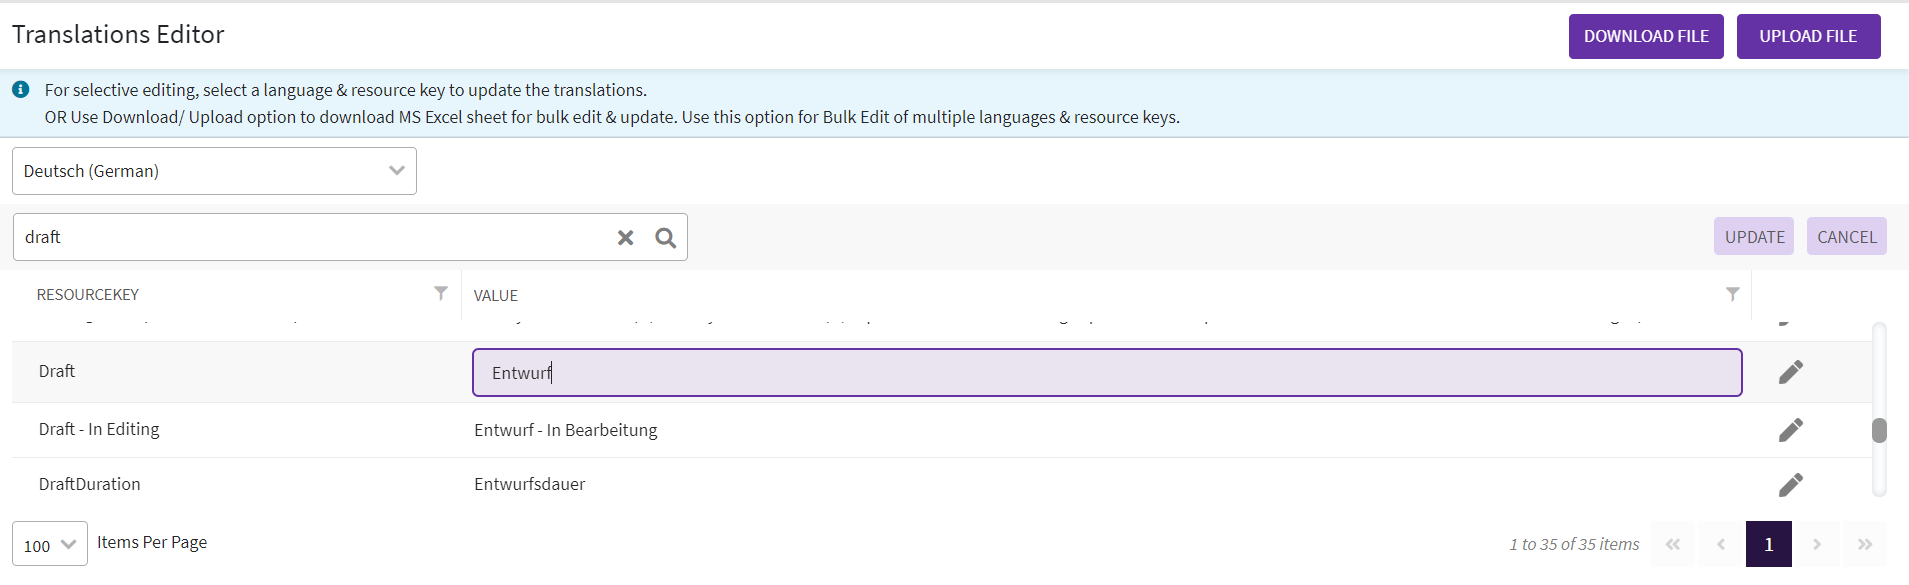Screen dimensions: 1909x585
Task: Open the Deutsch (German) language dropdown
Action: pyautogui.click(x=214, y=171)
